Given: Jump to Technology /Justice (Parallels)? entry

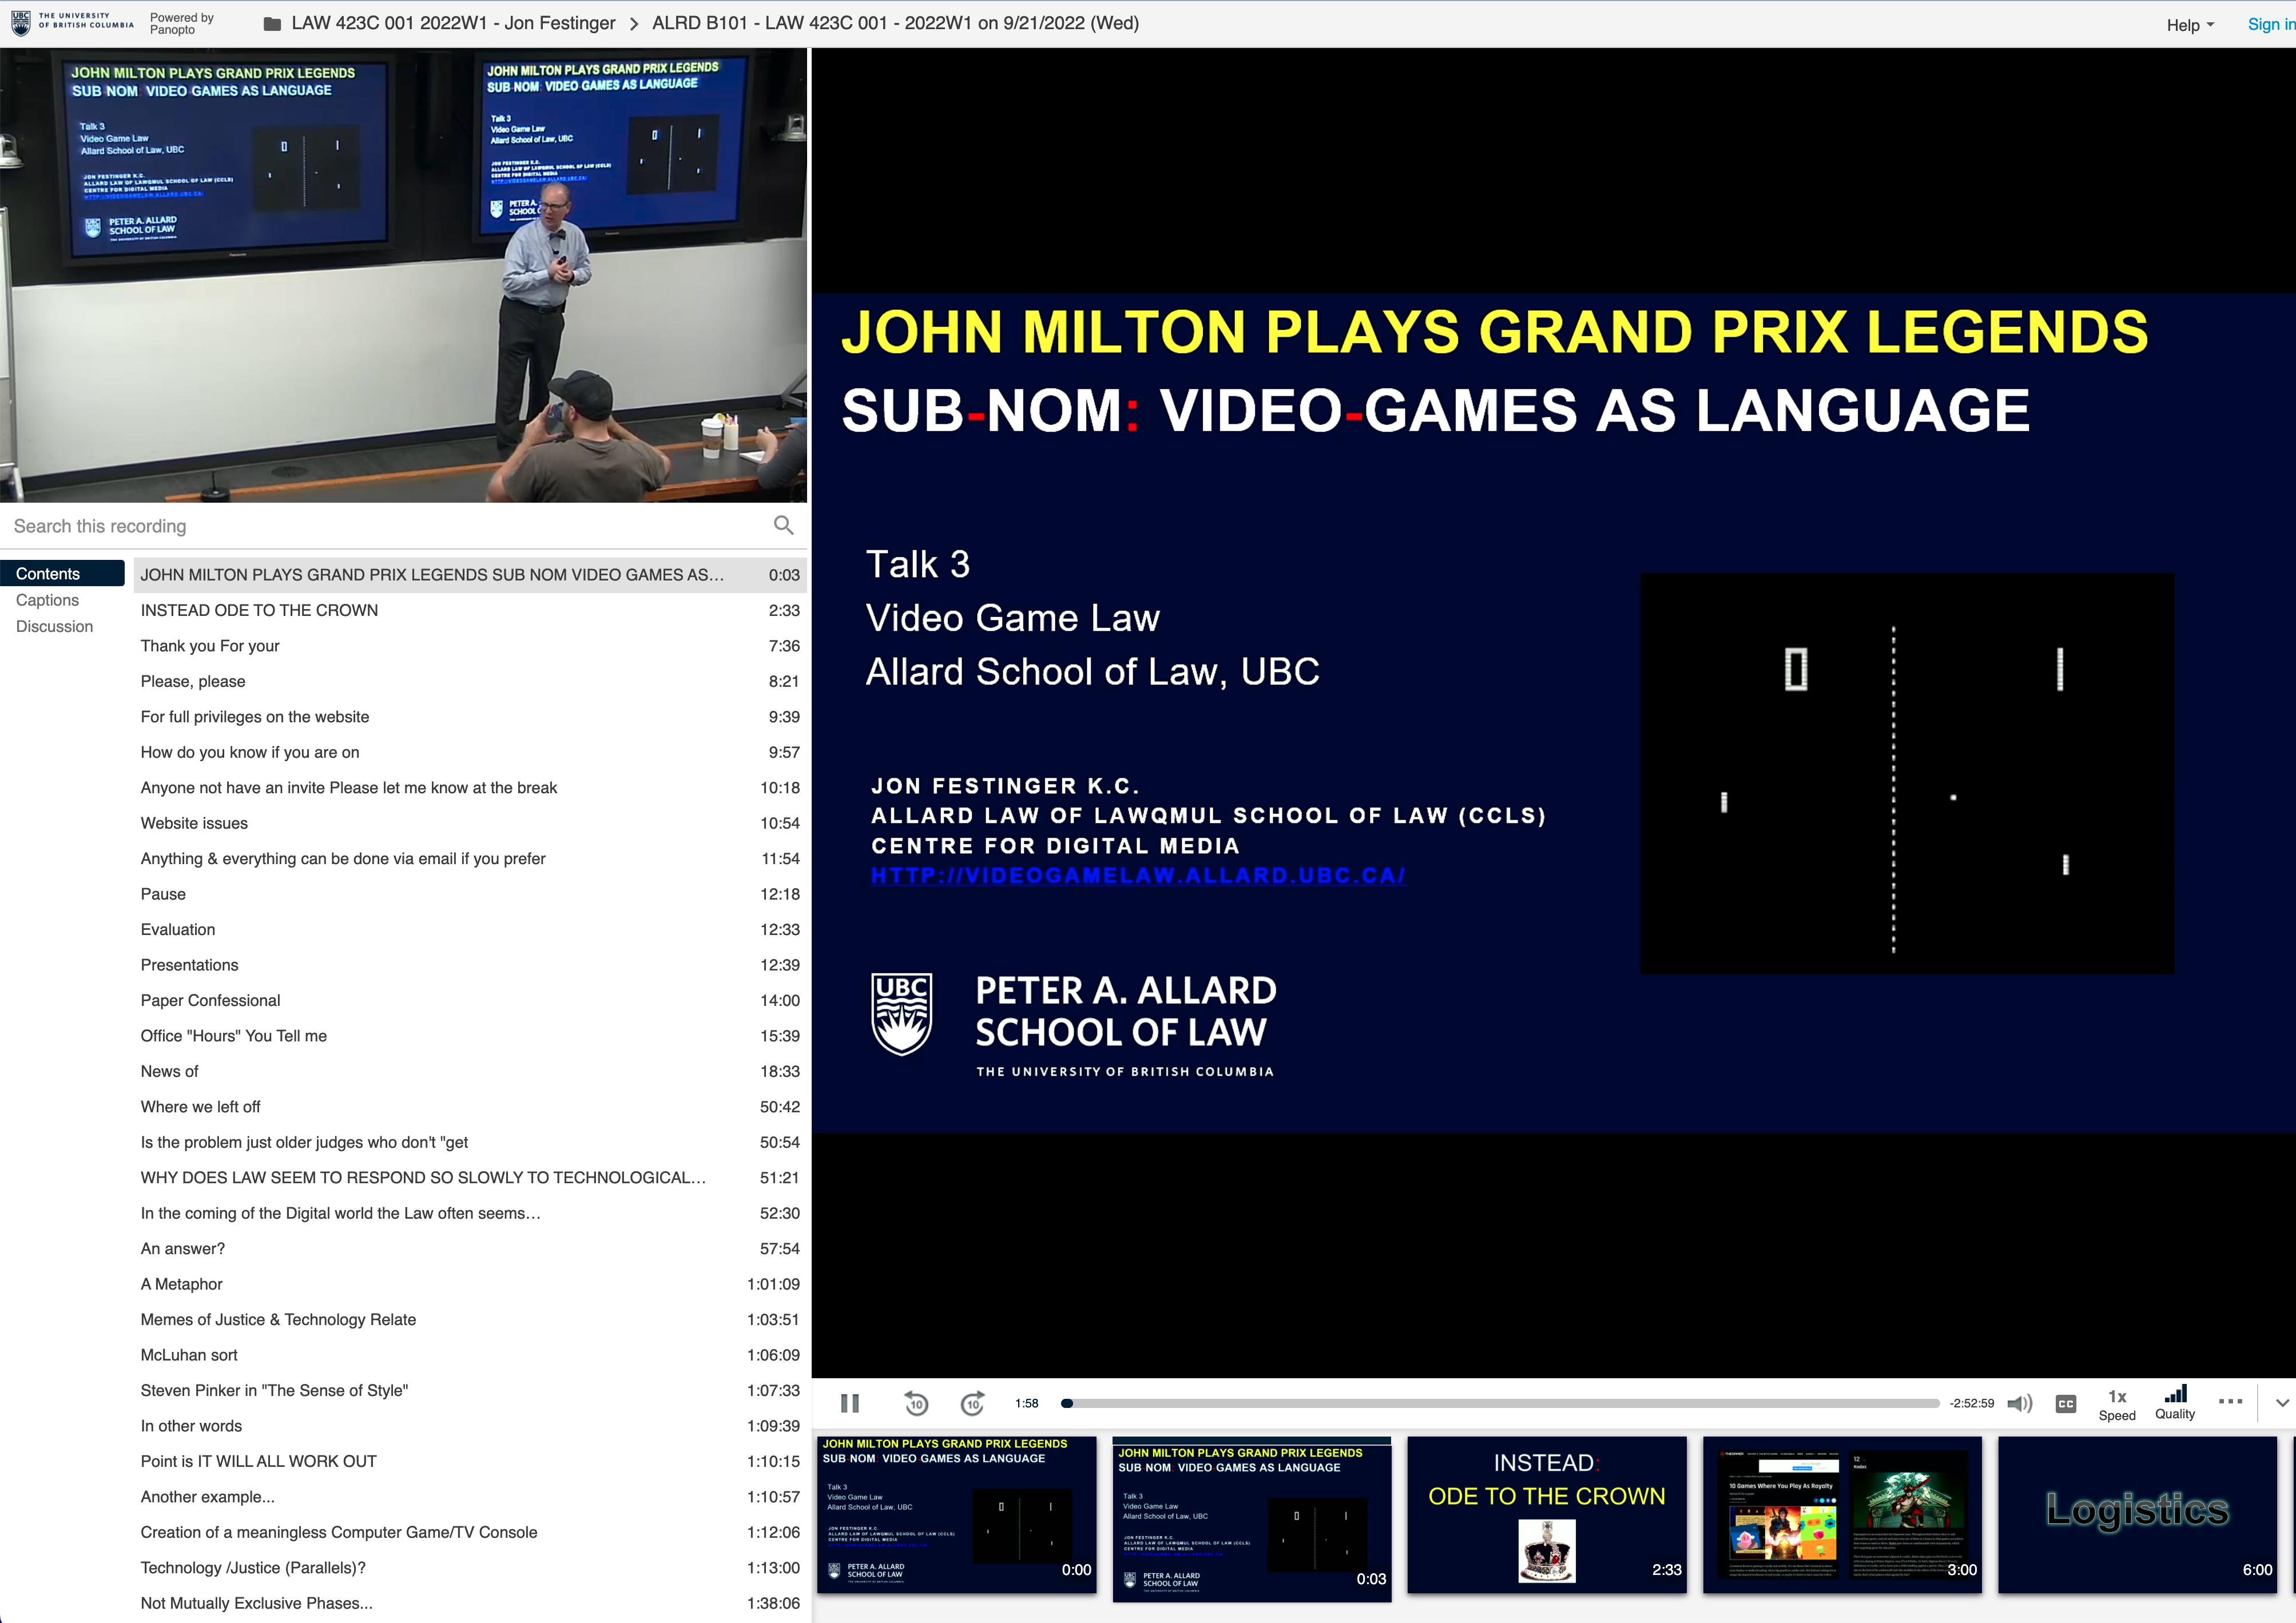Looking at the screenshot, I should pos(470,1568).
